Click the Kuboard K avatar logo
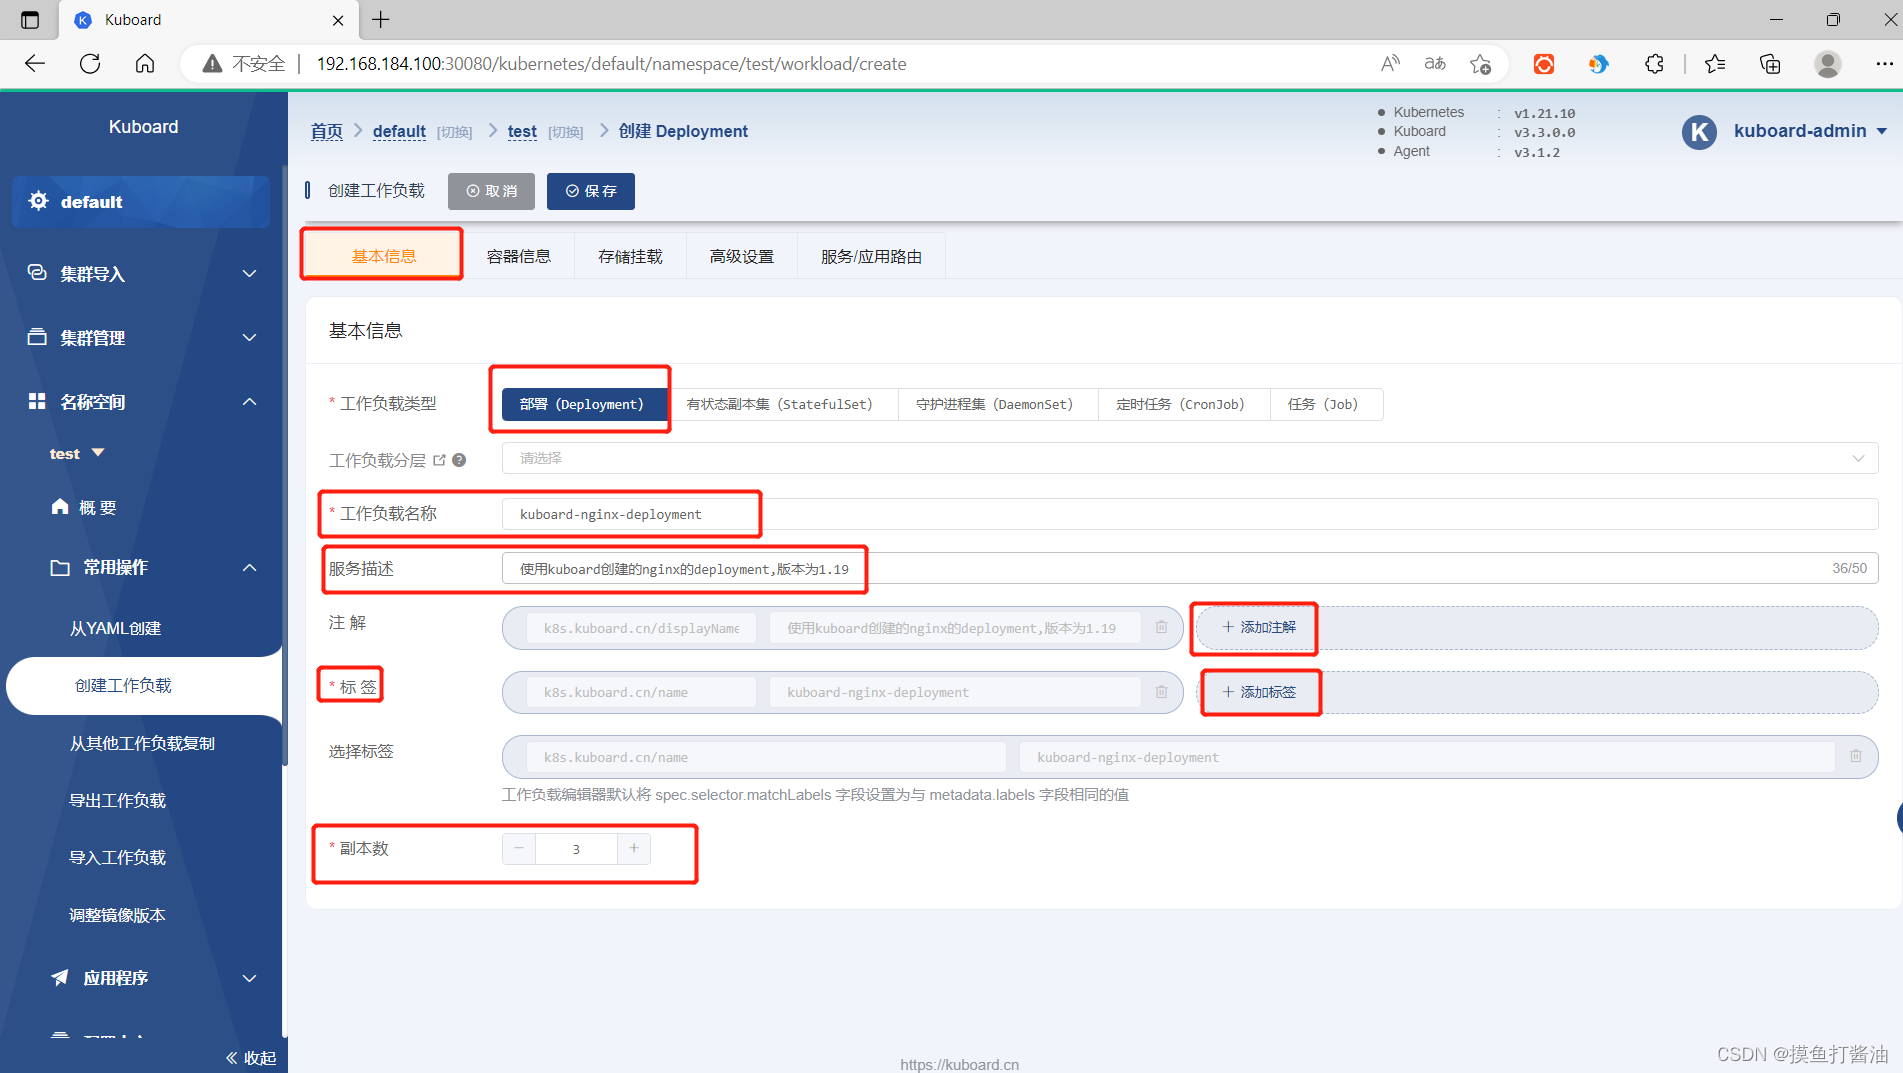 (x=1699, y=132)
